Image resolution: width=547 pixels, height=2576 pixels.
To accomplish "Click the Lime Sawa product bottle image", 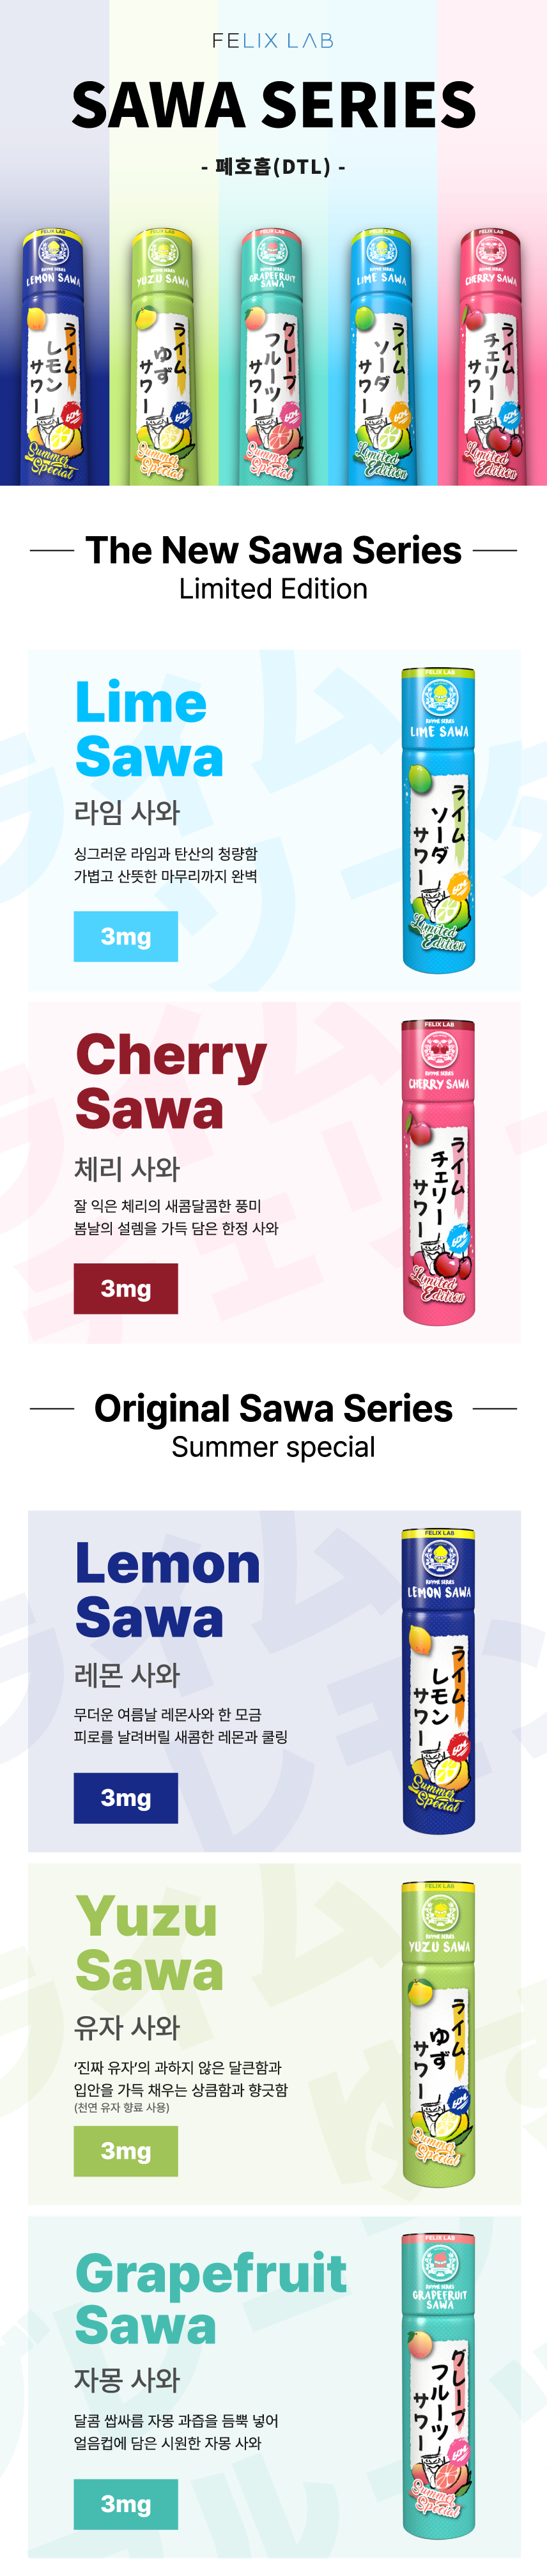I will tap(439, 820).
